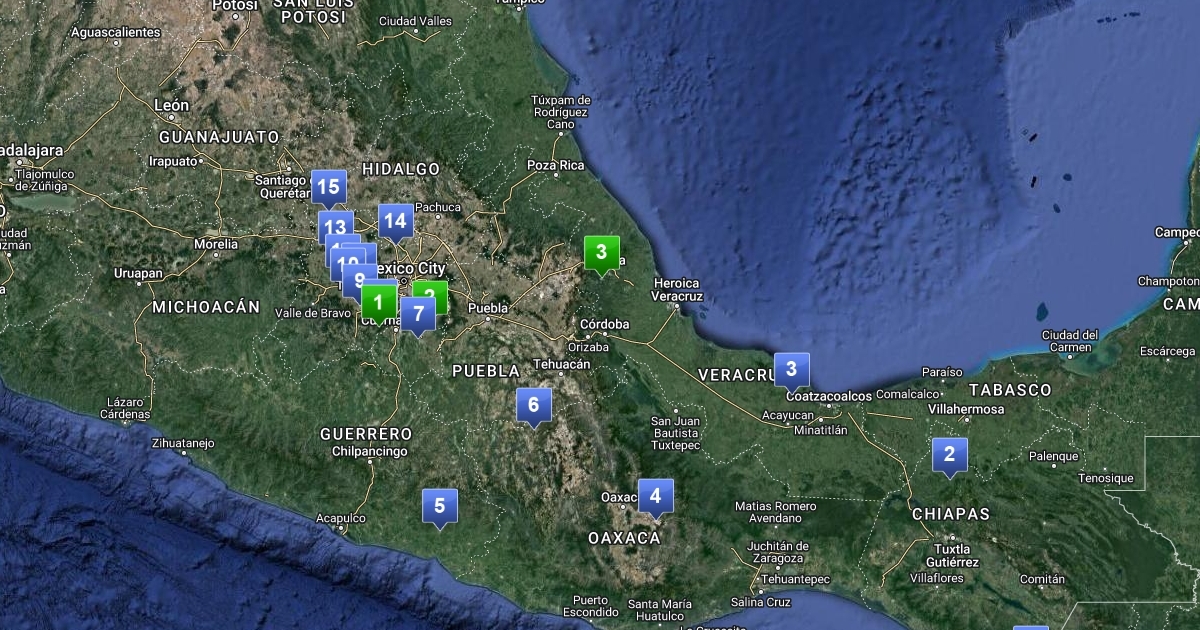Click the TABASCO state label
Image resolution: width=1200 pixels, height=630 pixels.
(1010, 389)
